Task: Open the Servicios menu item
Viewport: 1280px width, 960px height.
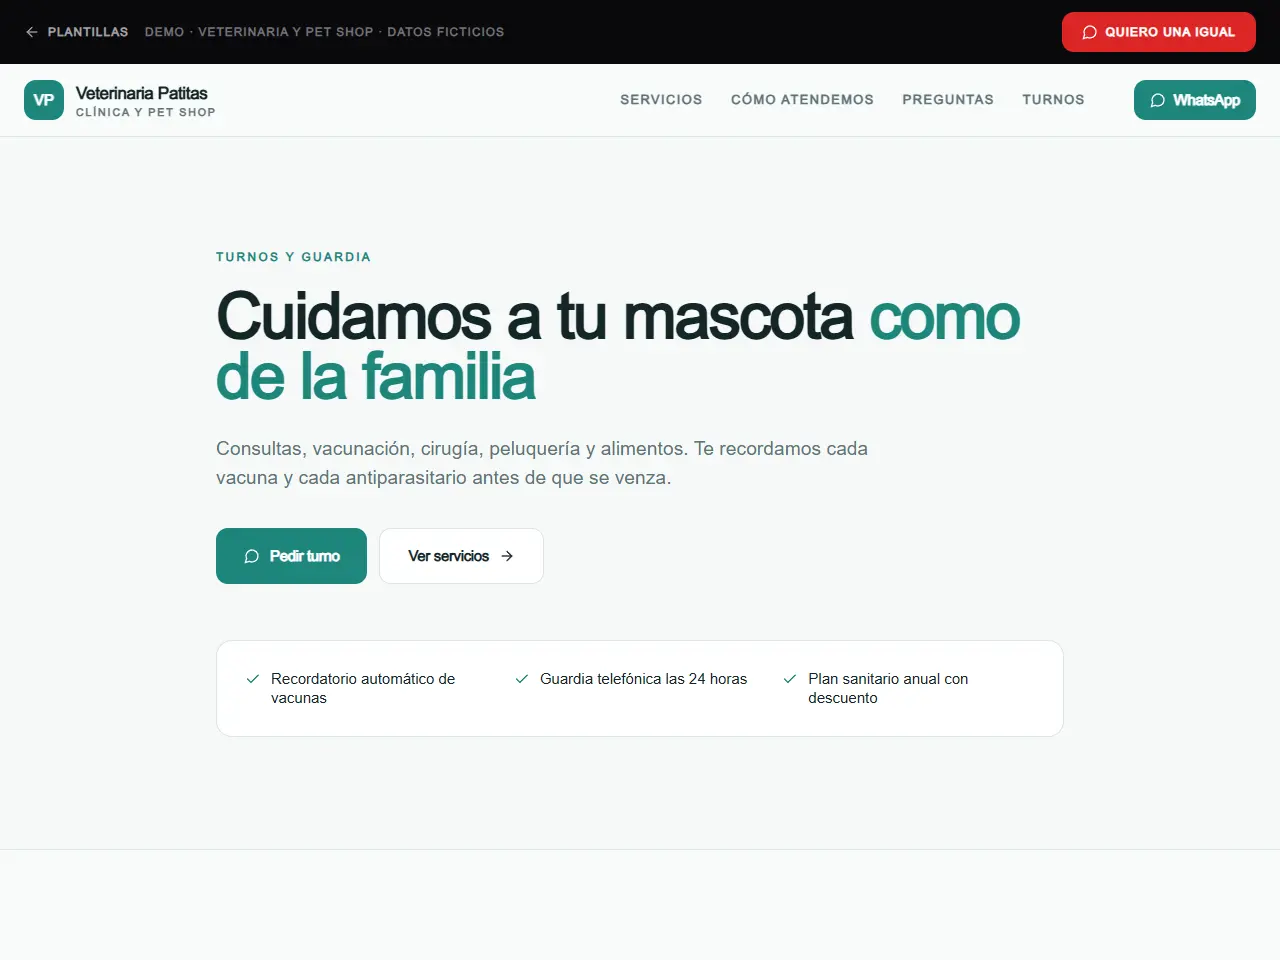Action: tap(661, 100)
